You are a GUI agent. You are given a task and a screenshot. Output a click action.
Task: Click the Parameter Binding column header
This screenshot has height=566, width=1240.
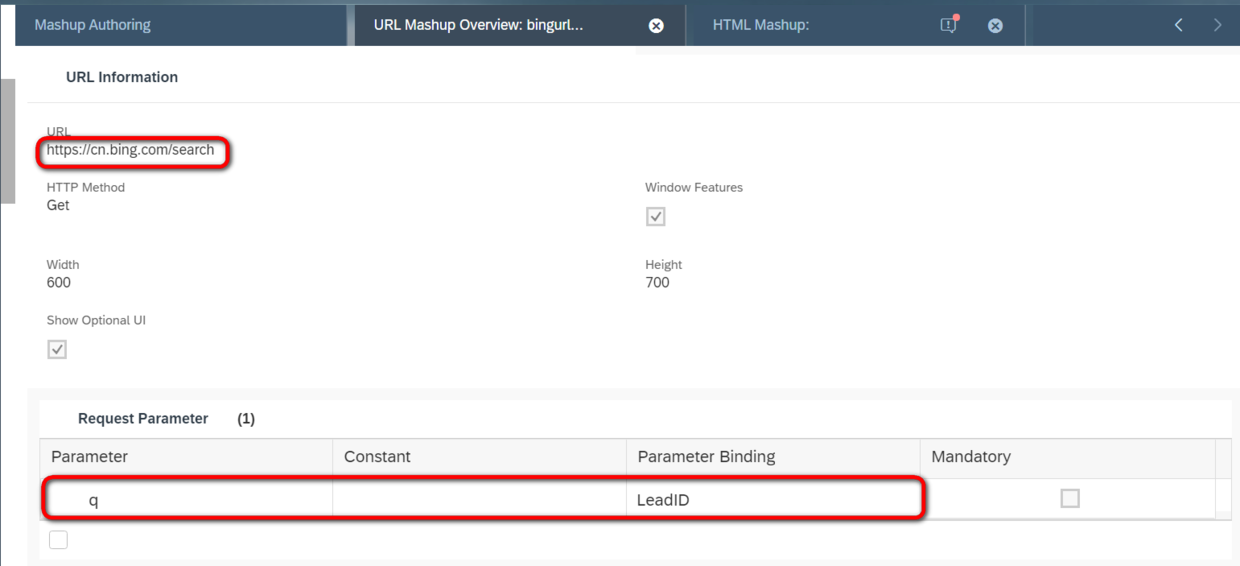706,457
